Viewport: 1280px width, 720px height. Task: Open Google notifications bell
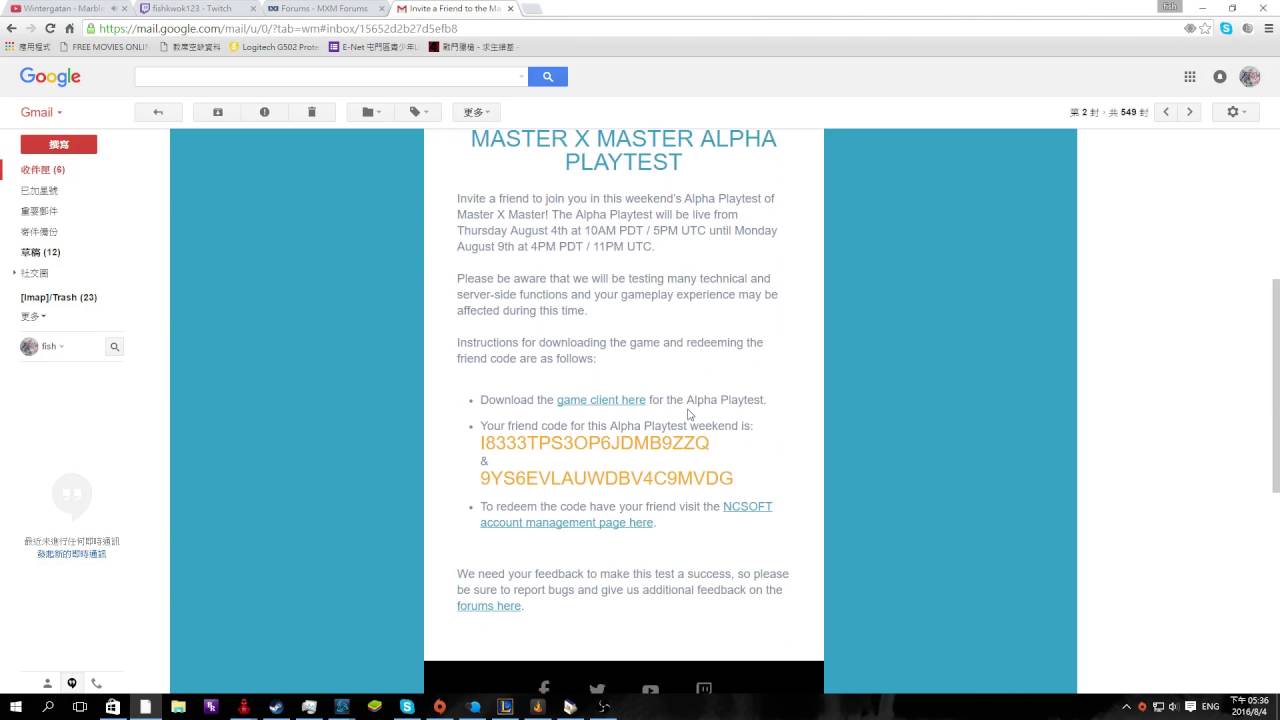point(1220,77)
